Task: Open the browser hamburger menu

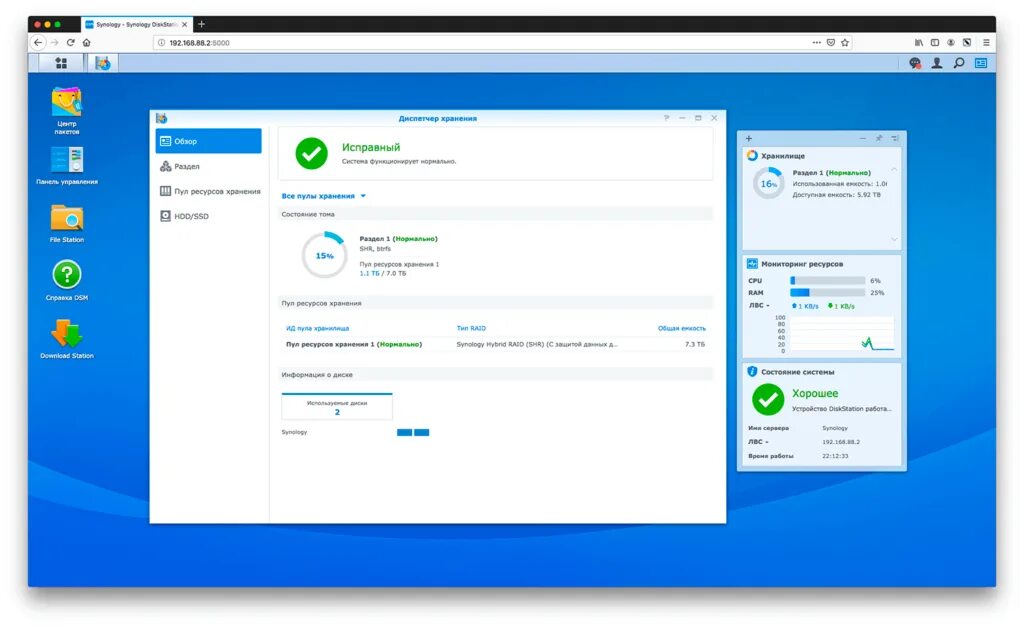Action: [986, 42]
